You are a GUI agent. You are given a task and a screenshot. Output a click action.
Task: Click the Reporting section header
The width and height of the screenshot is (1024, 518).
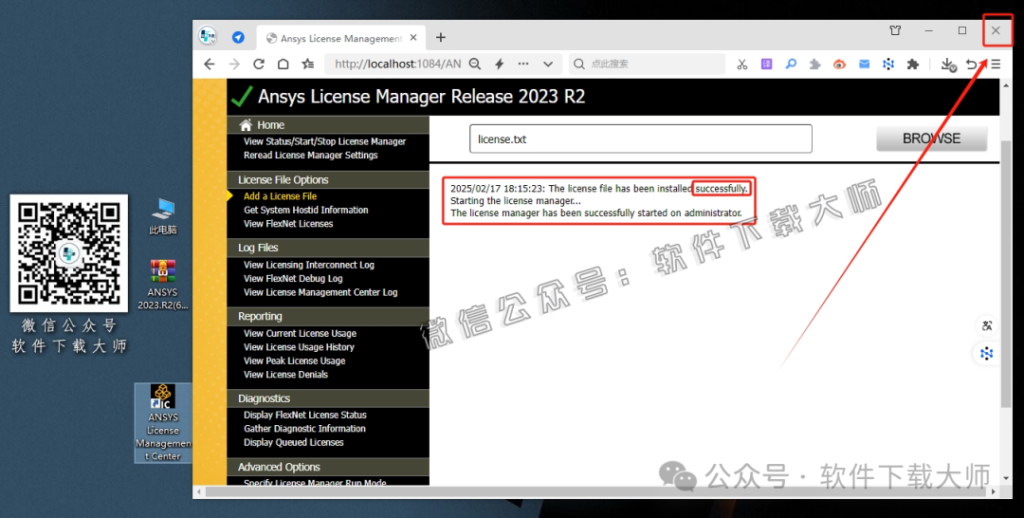coord(328,316)
